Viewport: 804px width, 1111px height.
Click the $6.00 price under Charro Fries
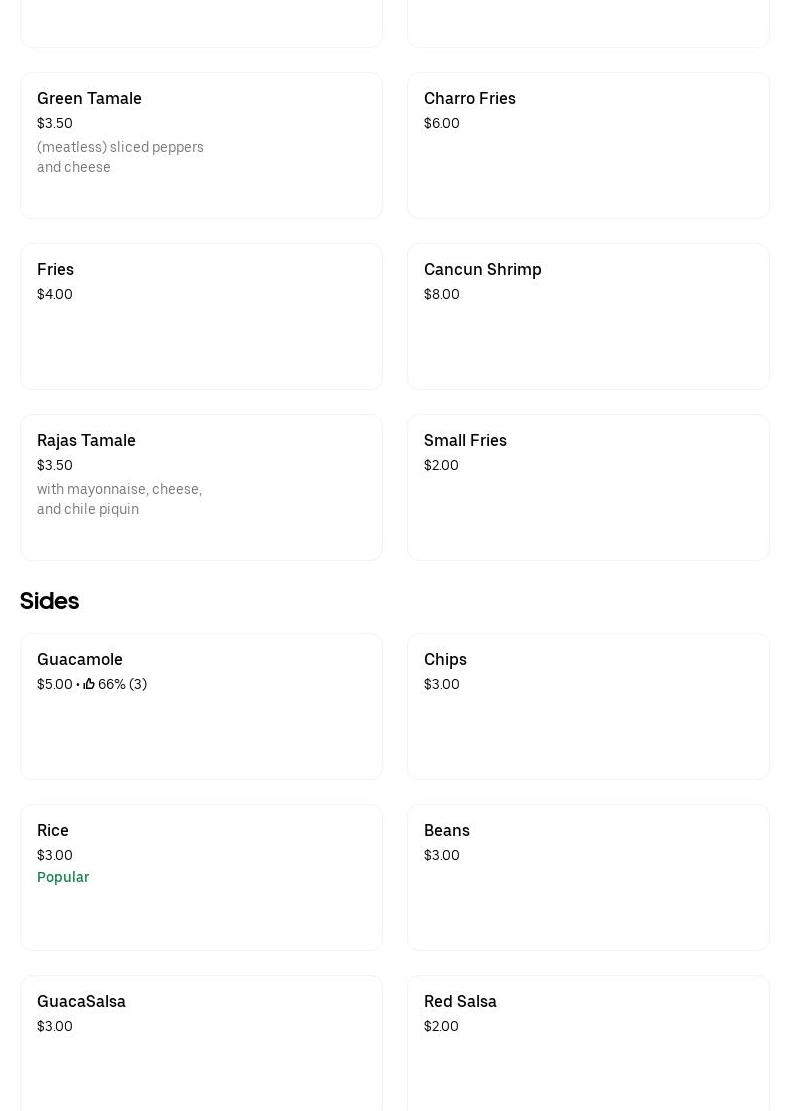point(441,123)
